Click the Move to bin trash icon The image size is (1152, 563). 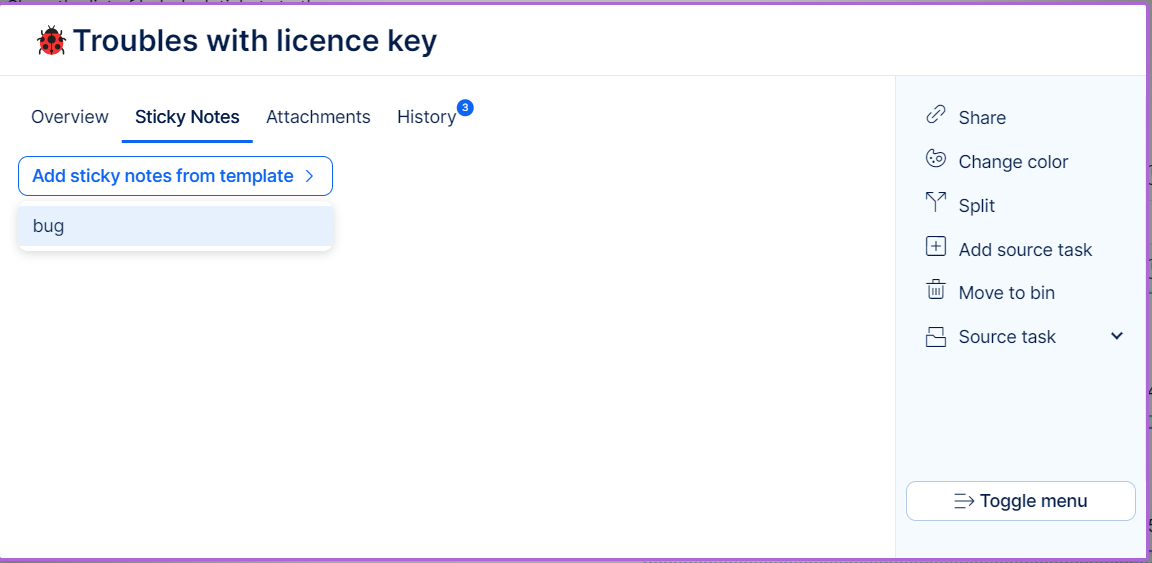pos(936,290)
